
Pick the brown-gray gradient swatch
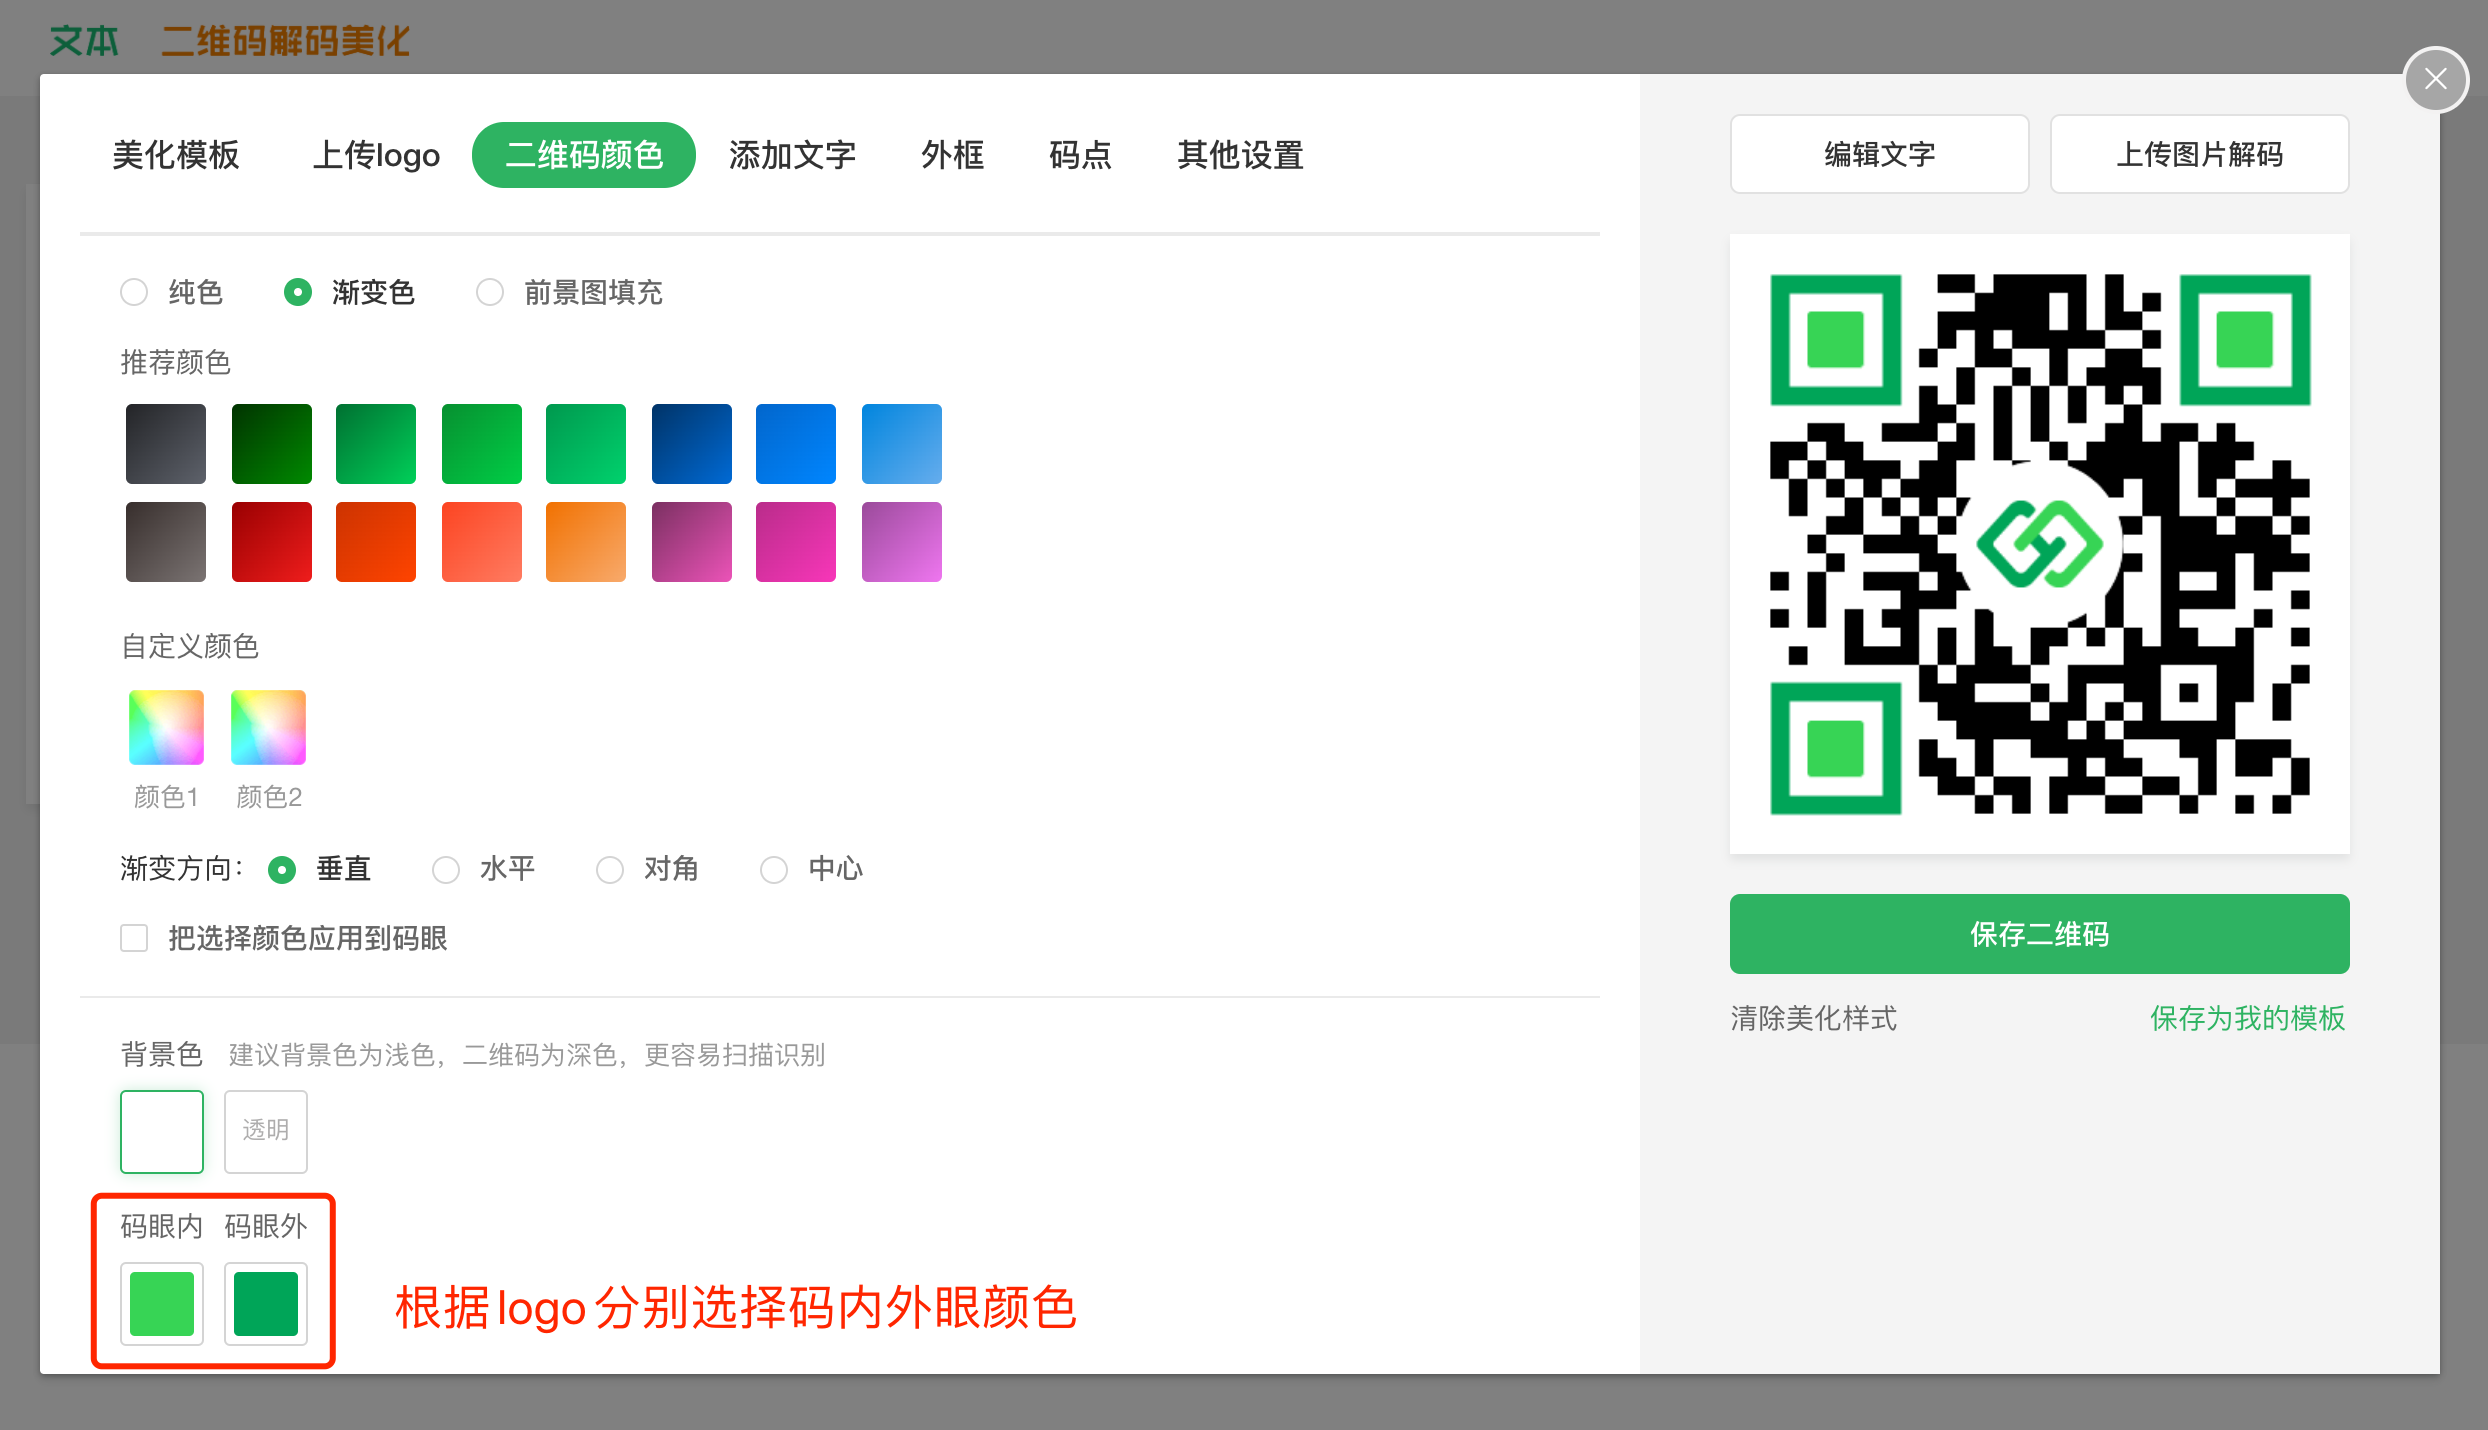click(166, 542)
